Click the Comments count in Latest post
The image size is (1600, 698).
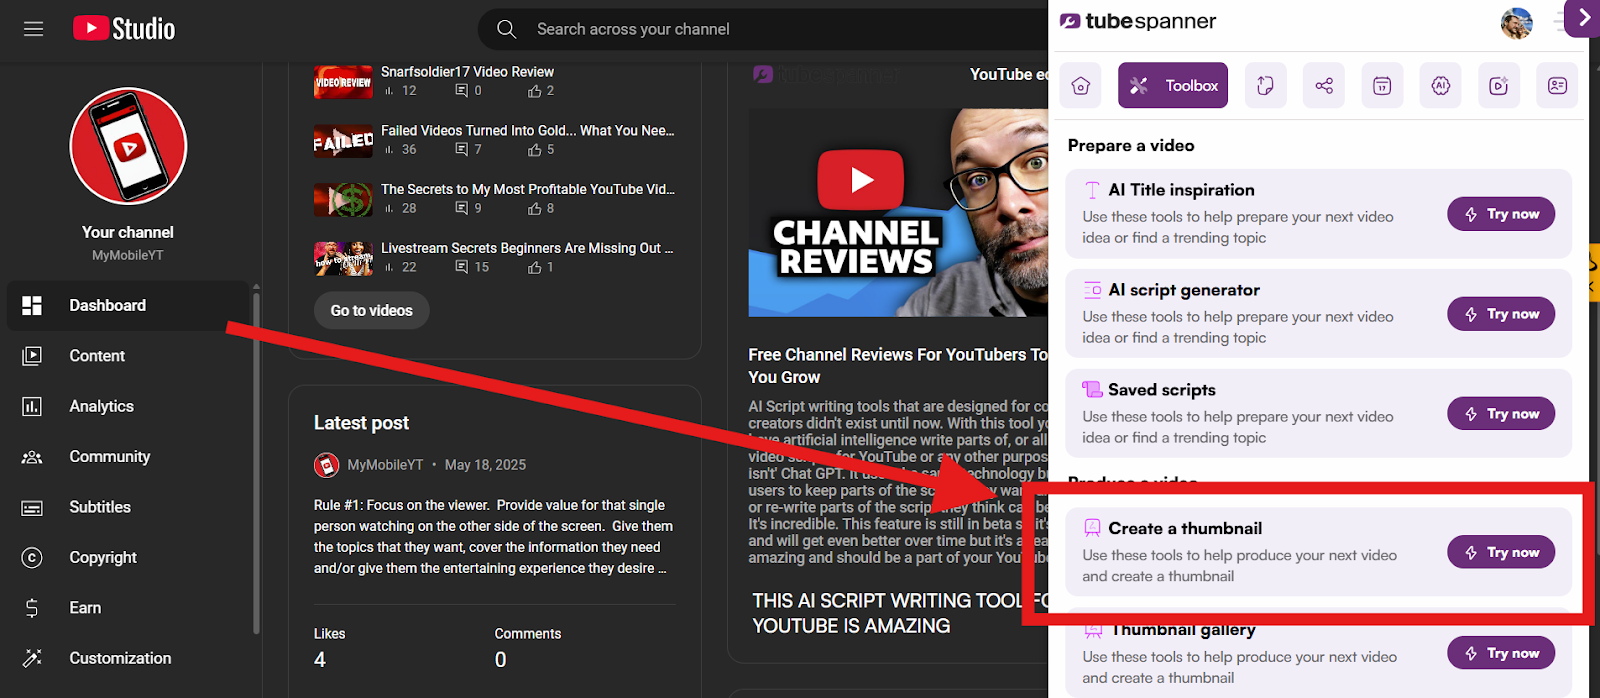[501, 660]
